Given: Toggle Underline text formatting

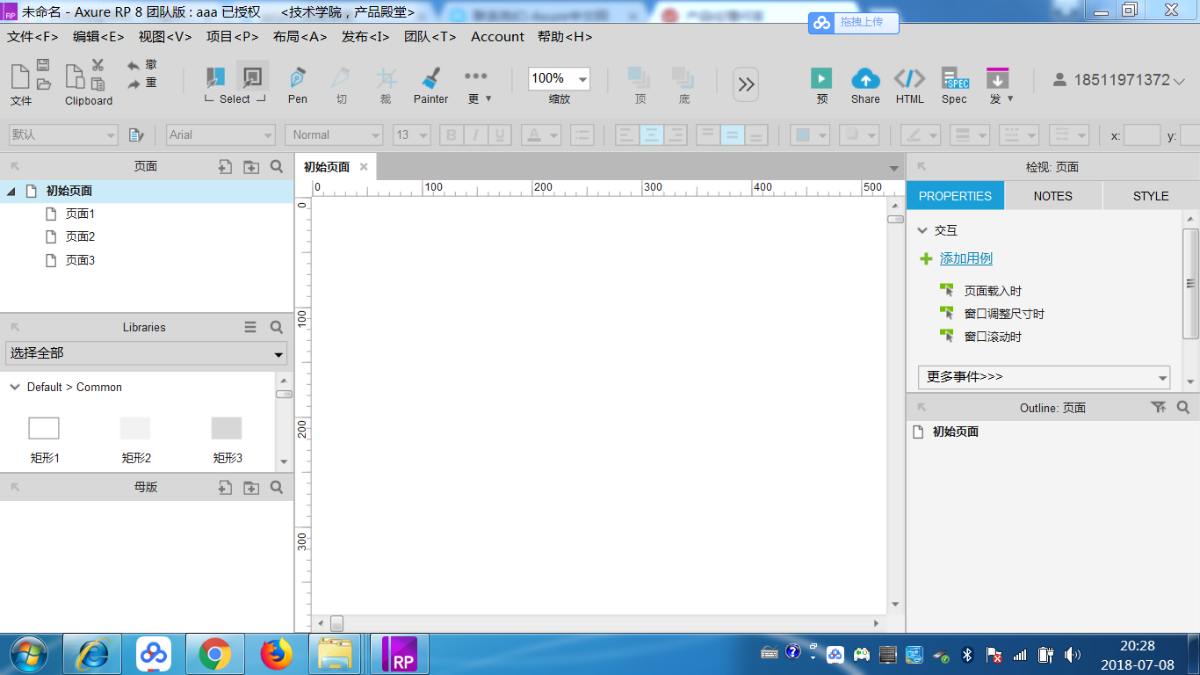Looking at the screenshot, I should click(500, 135).
